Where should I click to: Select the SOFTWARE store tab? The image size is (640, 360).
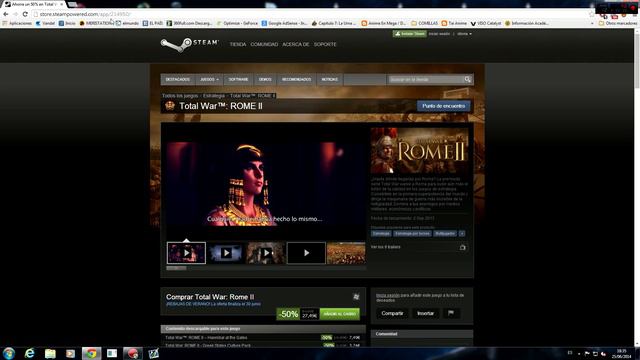[238, 79]
